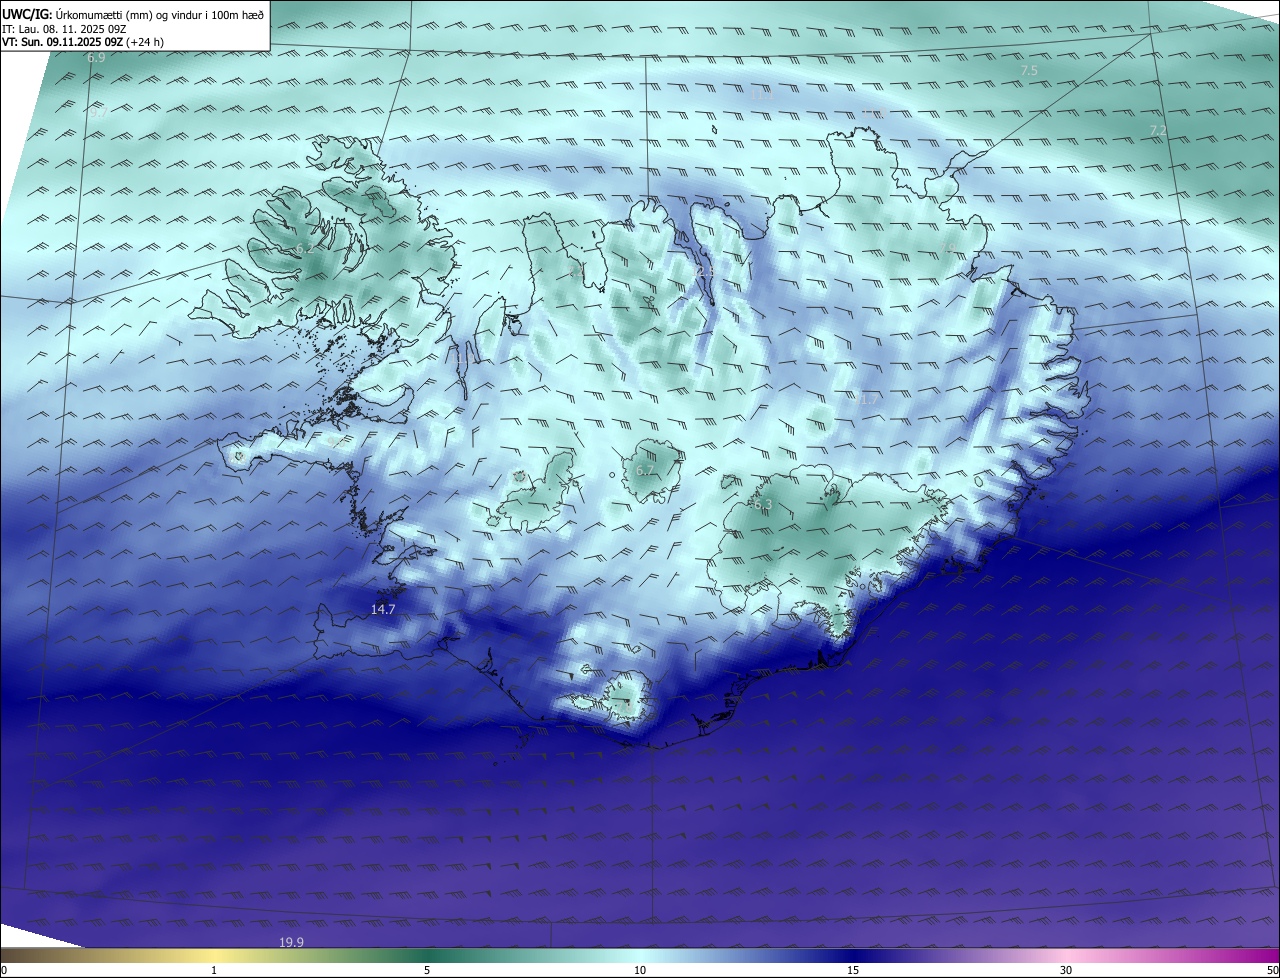The height and width of the screenshot is (978, 1280).
Task: Click the 6.7 value on the central glacier
Action: coord(645,470)
